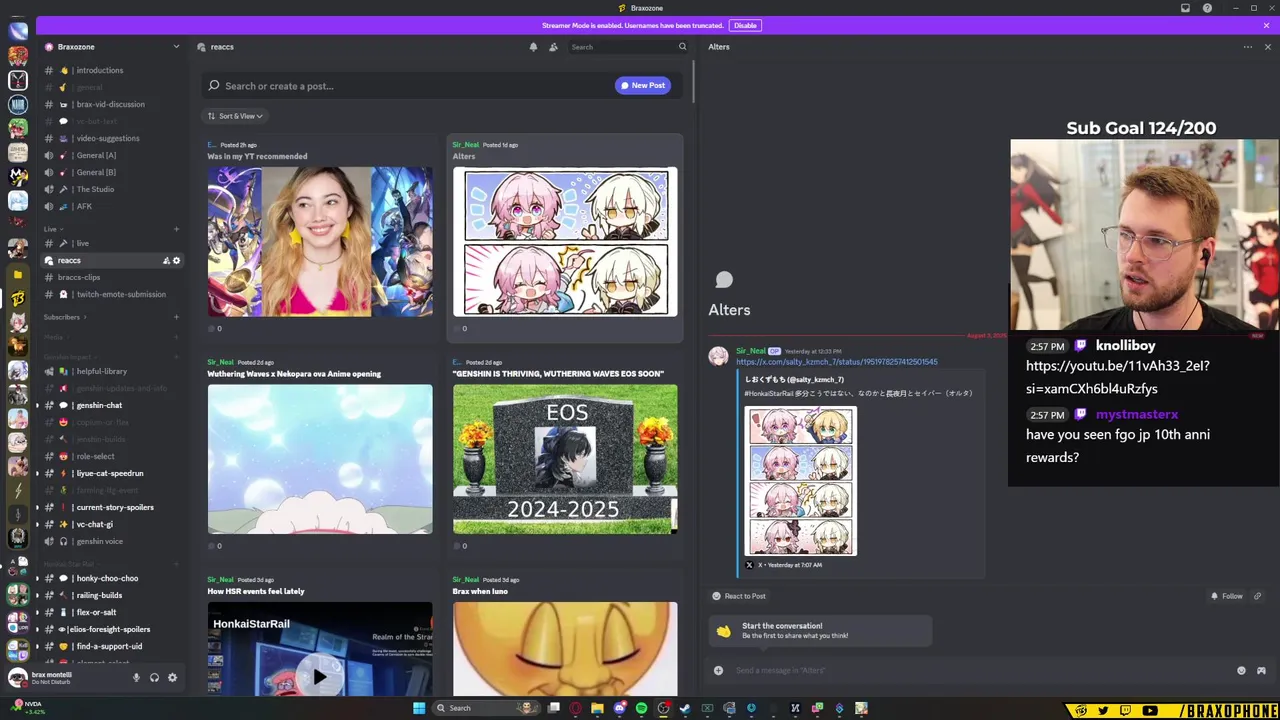
Task: Open reaccs channel settings gear
Action: click(177, 261)
